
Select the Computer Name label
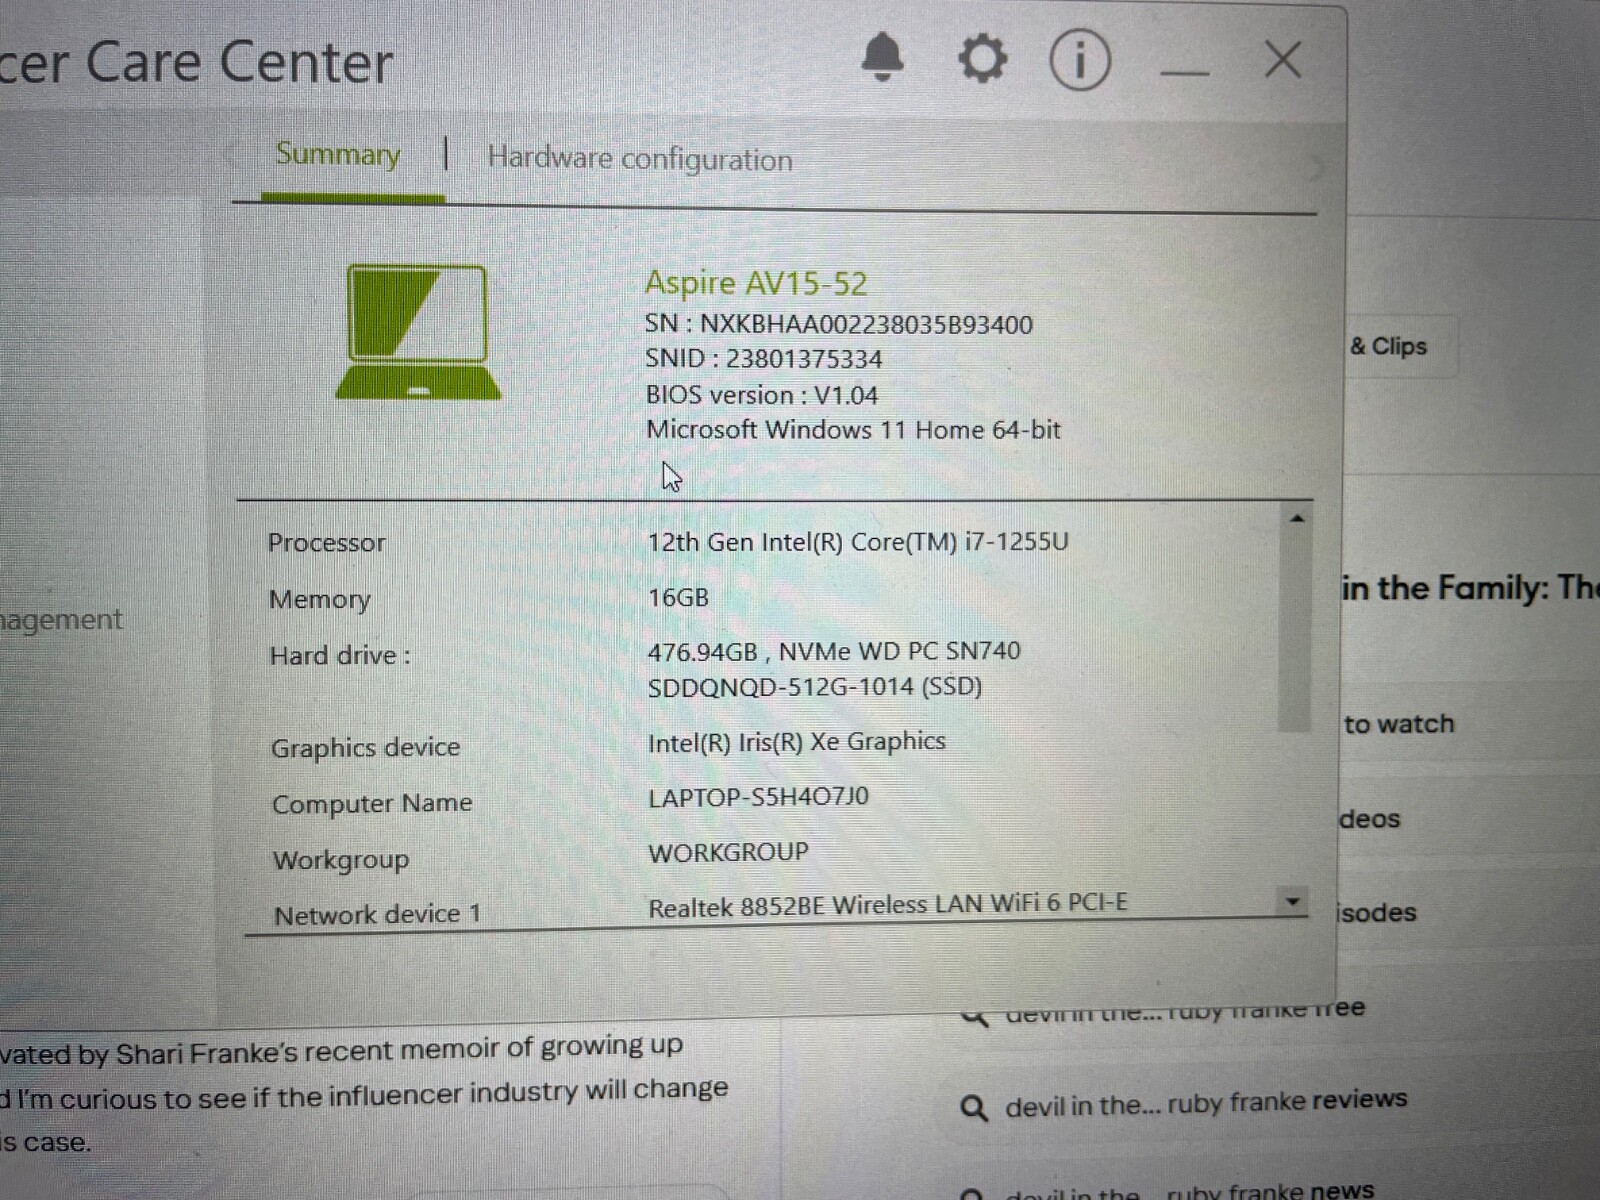[x=372, y=804]
